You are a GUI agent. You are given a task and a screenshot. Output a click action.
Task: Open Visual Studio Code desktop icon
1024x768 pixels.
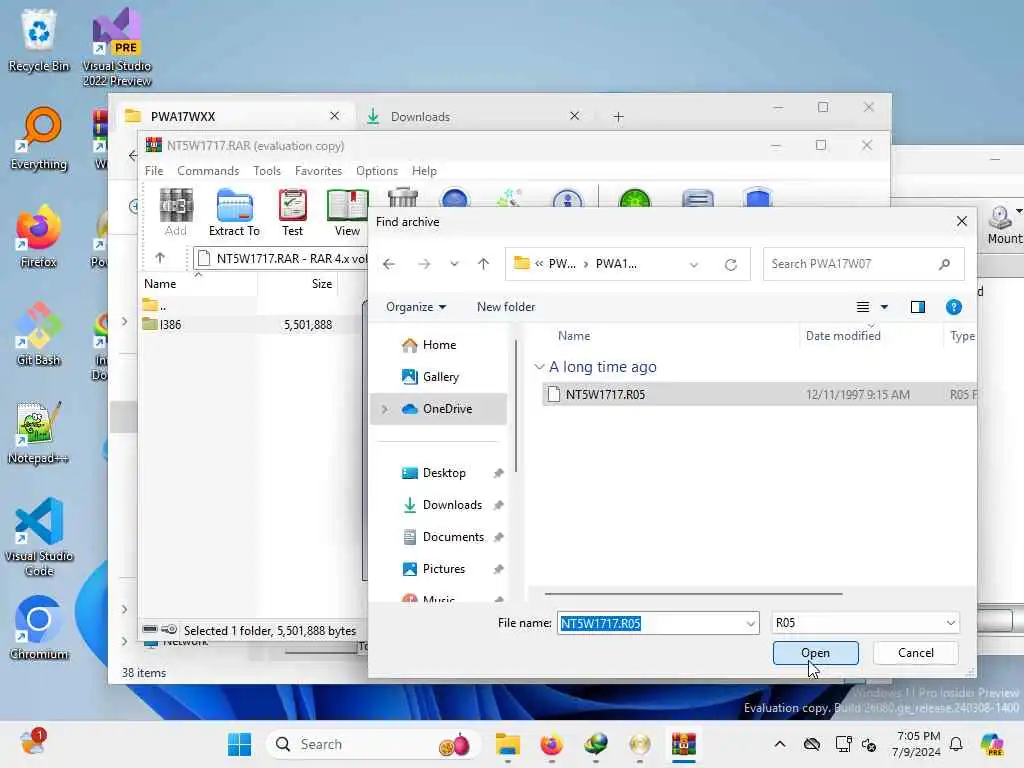(39, 537)
